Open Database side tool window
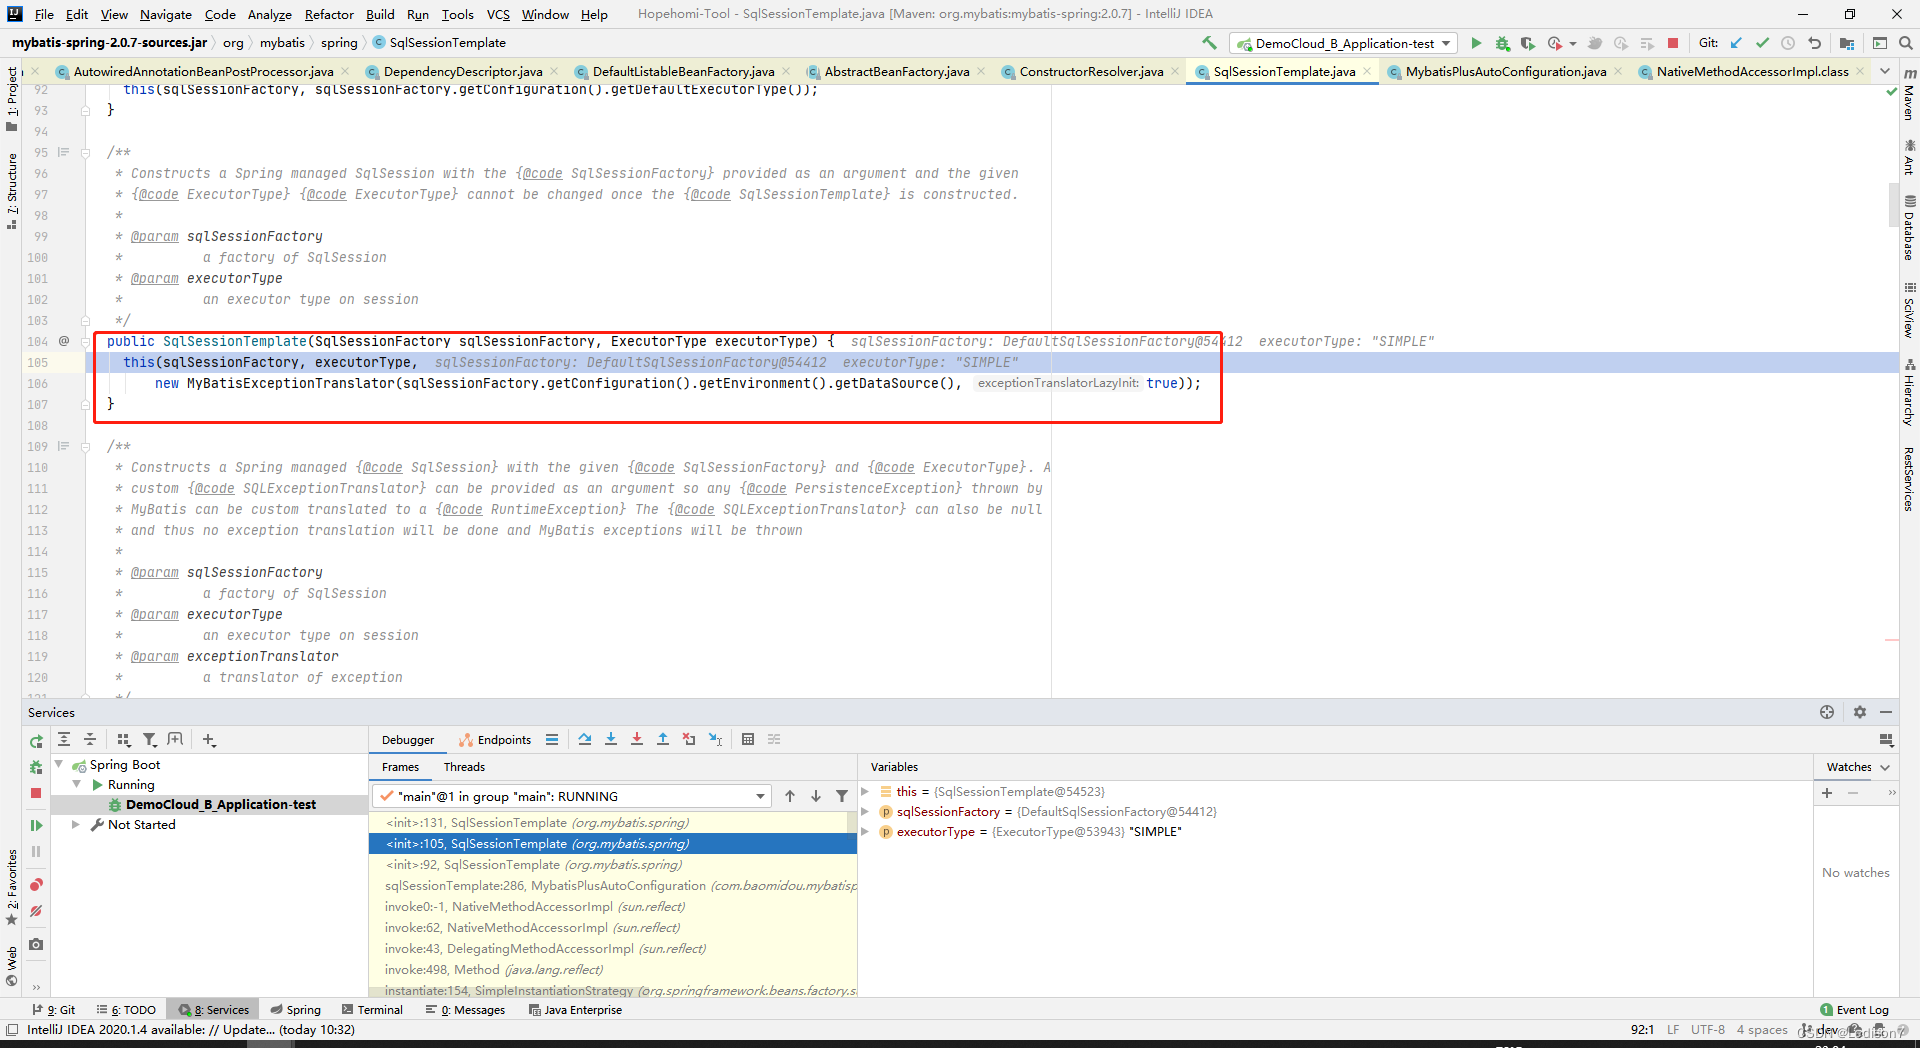 tap(1909, 227)
